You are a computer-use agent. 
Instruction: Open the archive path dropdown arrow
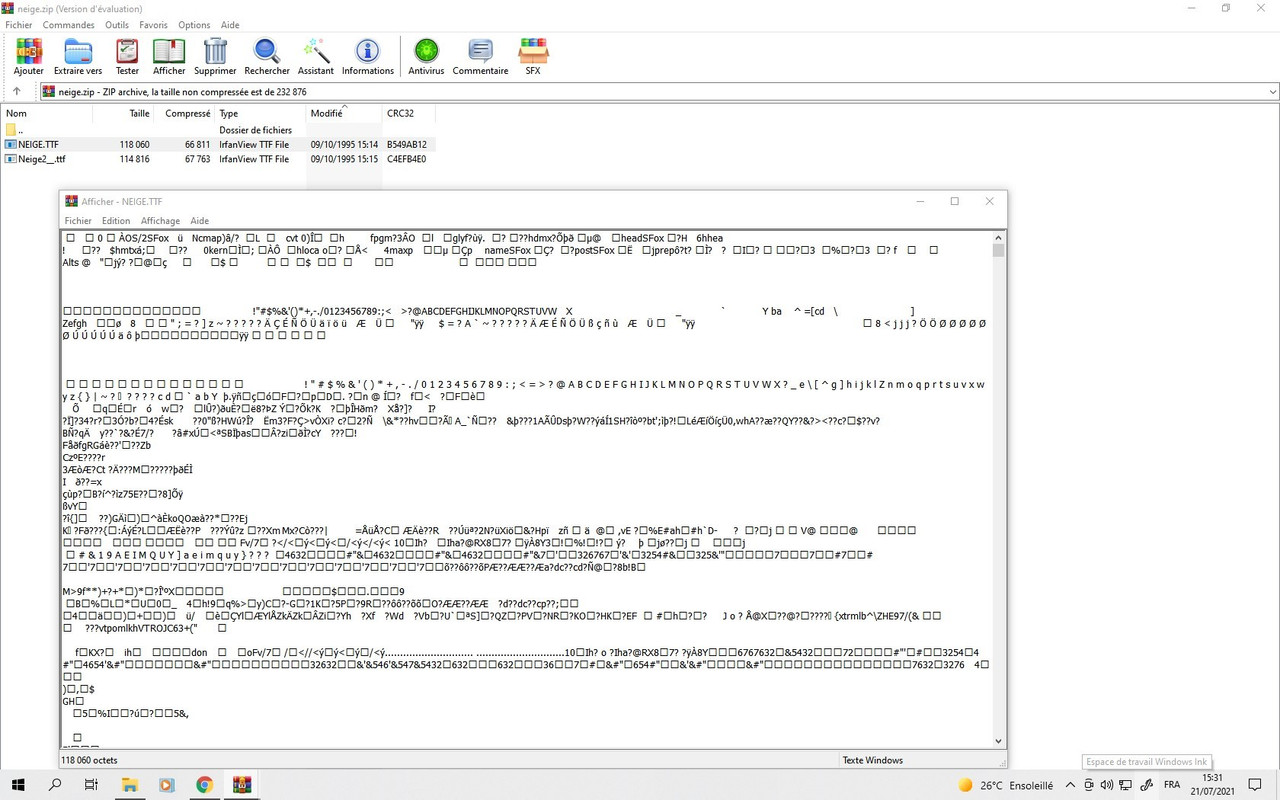[1270, 91]
